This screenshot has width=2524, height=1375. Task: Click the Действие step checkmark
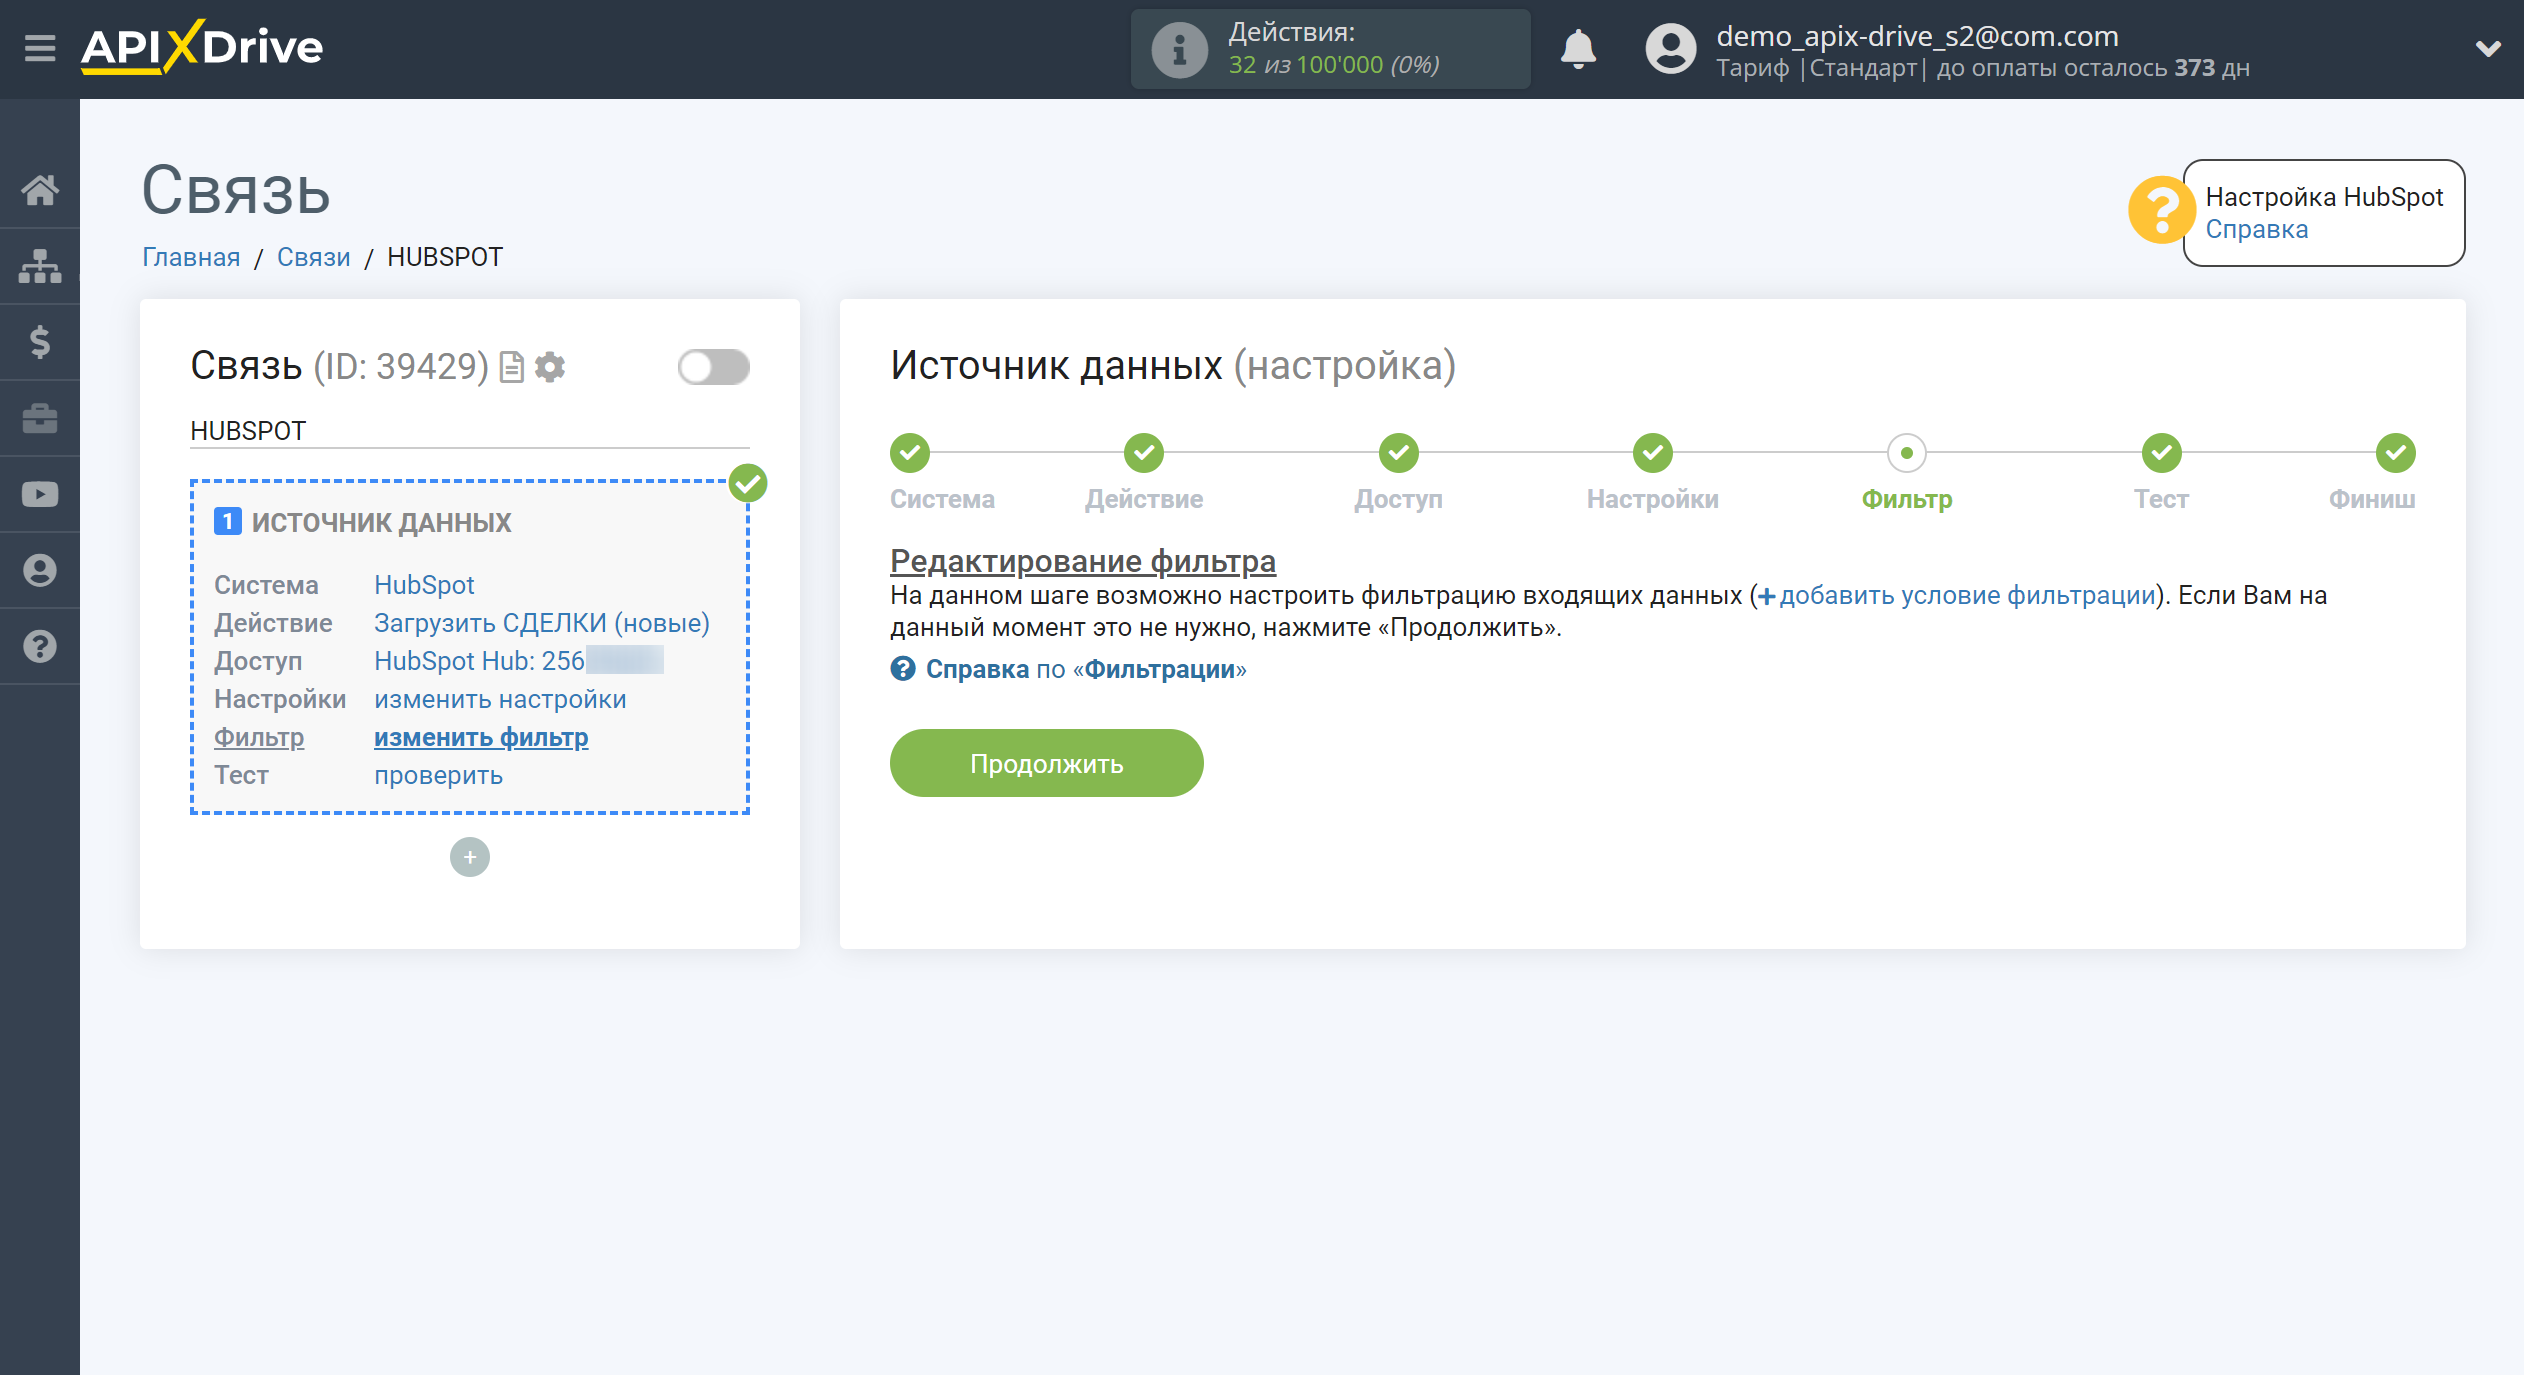click(1144, 453)
